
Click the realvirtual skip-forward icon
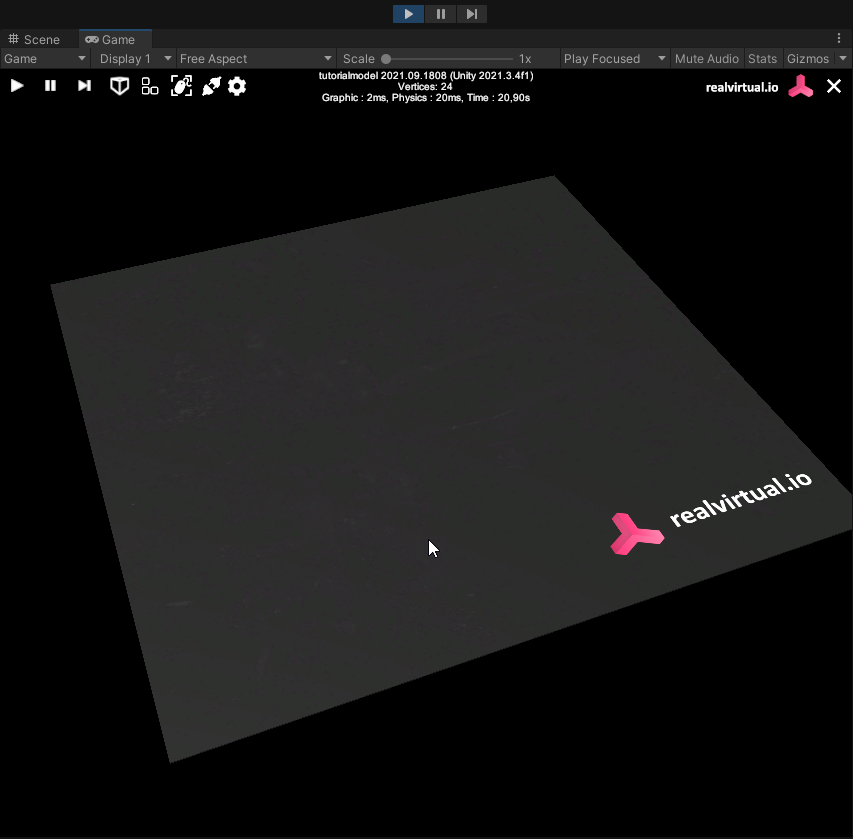click(84, 86)
